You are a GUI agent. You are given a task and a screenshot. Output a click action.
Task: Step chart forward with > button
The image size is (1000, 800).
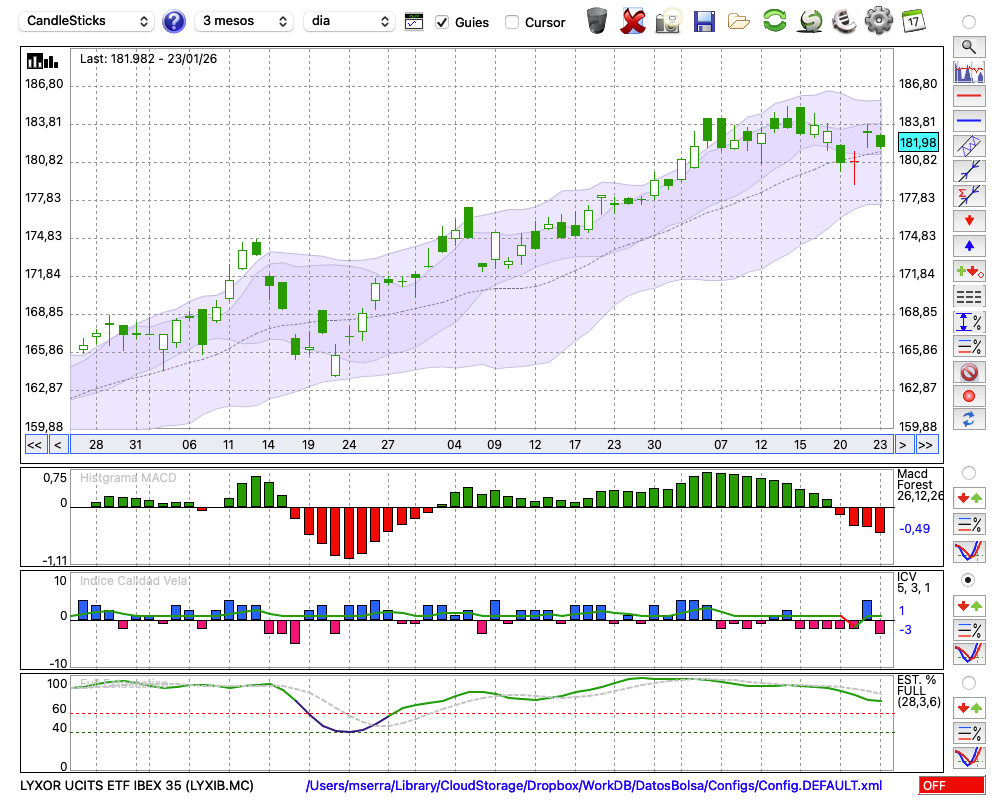tap(902, 445)
